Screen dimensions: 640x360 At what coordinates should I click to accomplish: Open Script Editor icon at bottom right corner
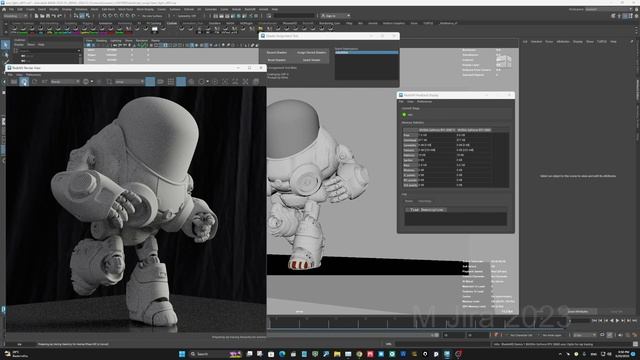tap(635, 344)
